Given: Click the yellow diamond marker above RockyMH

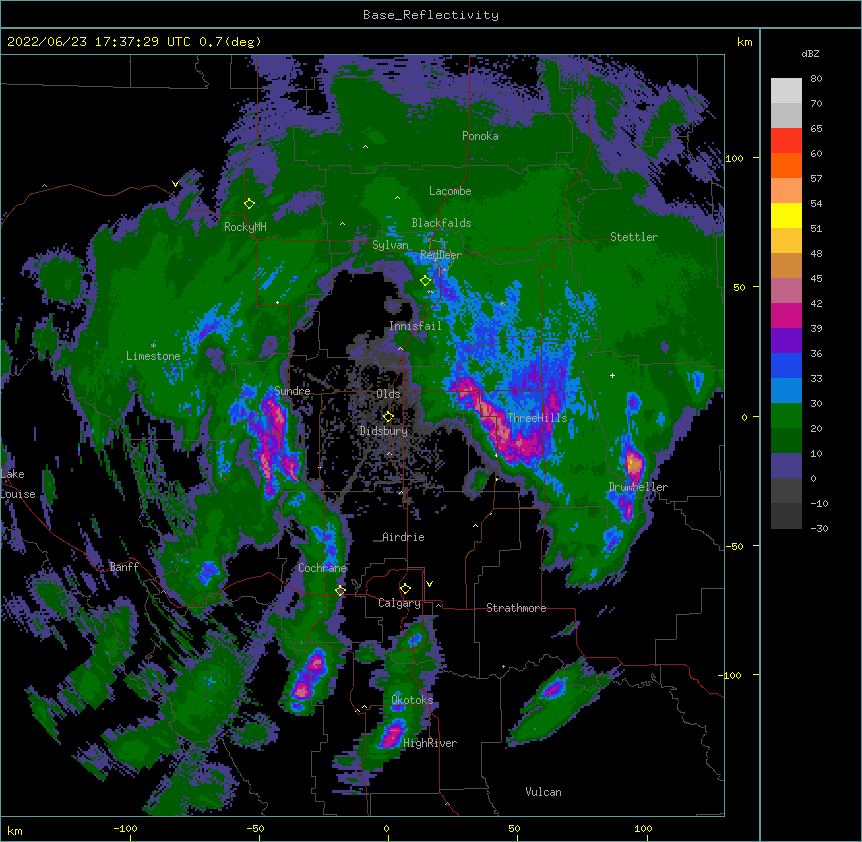Looking at the screenshot, I should [249, 204].
